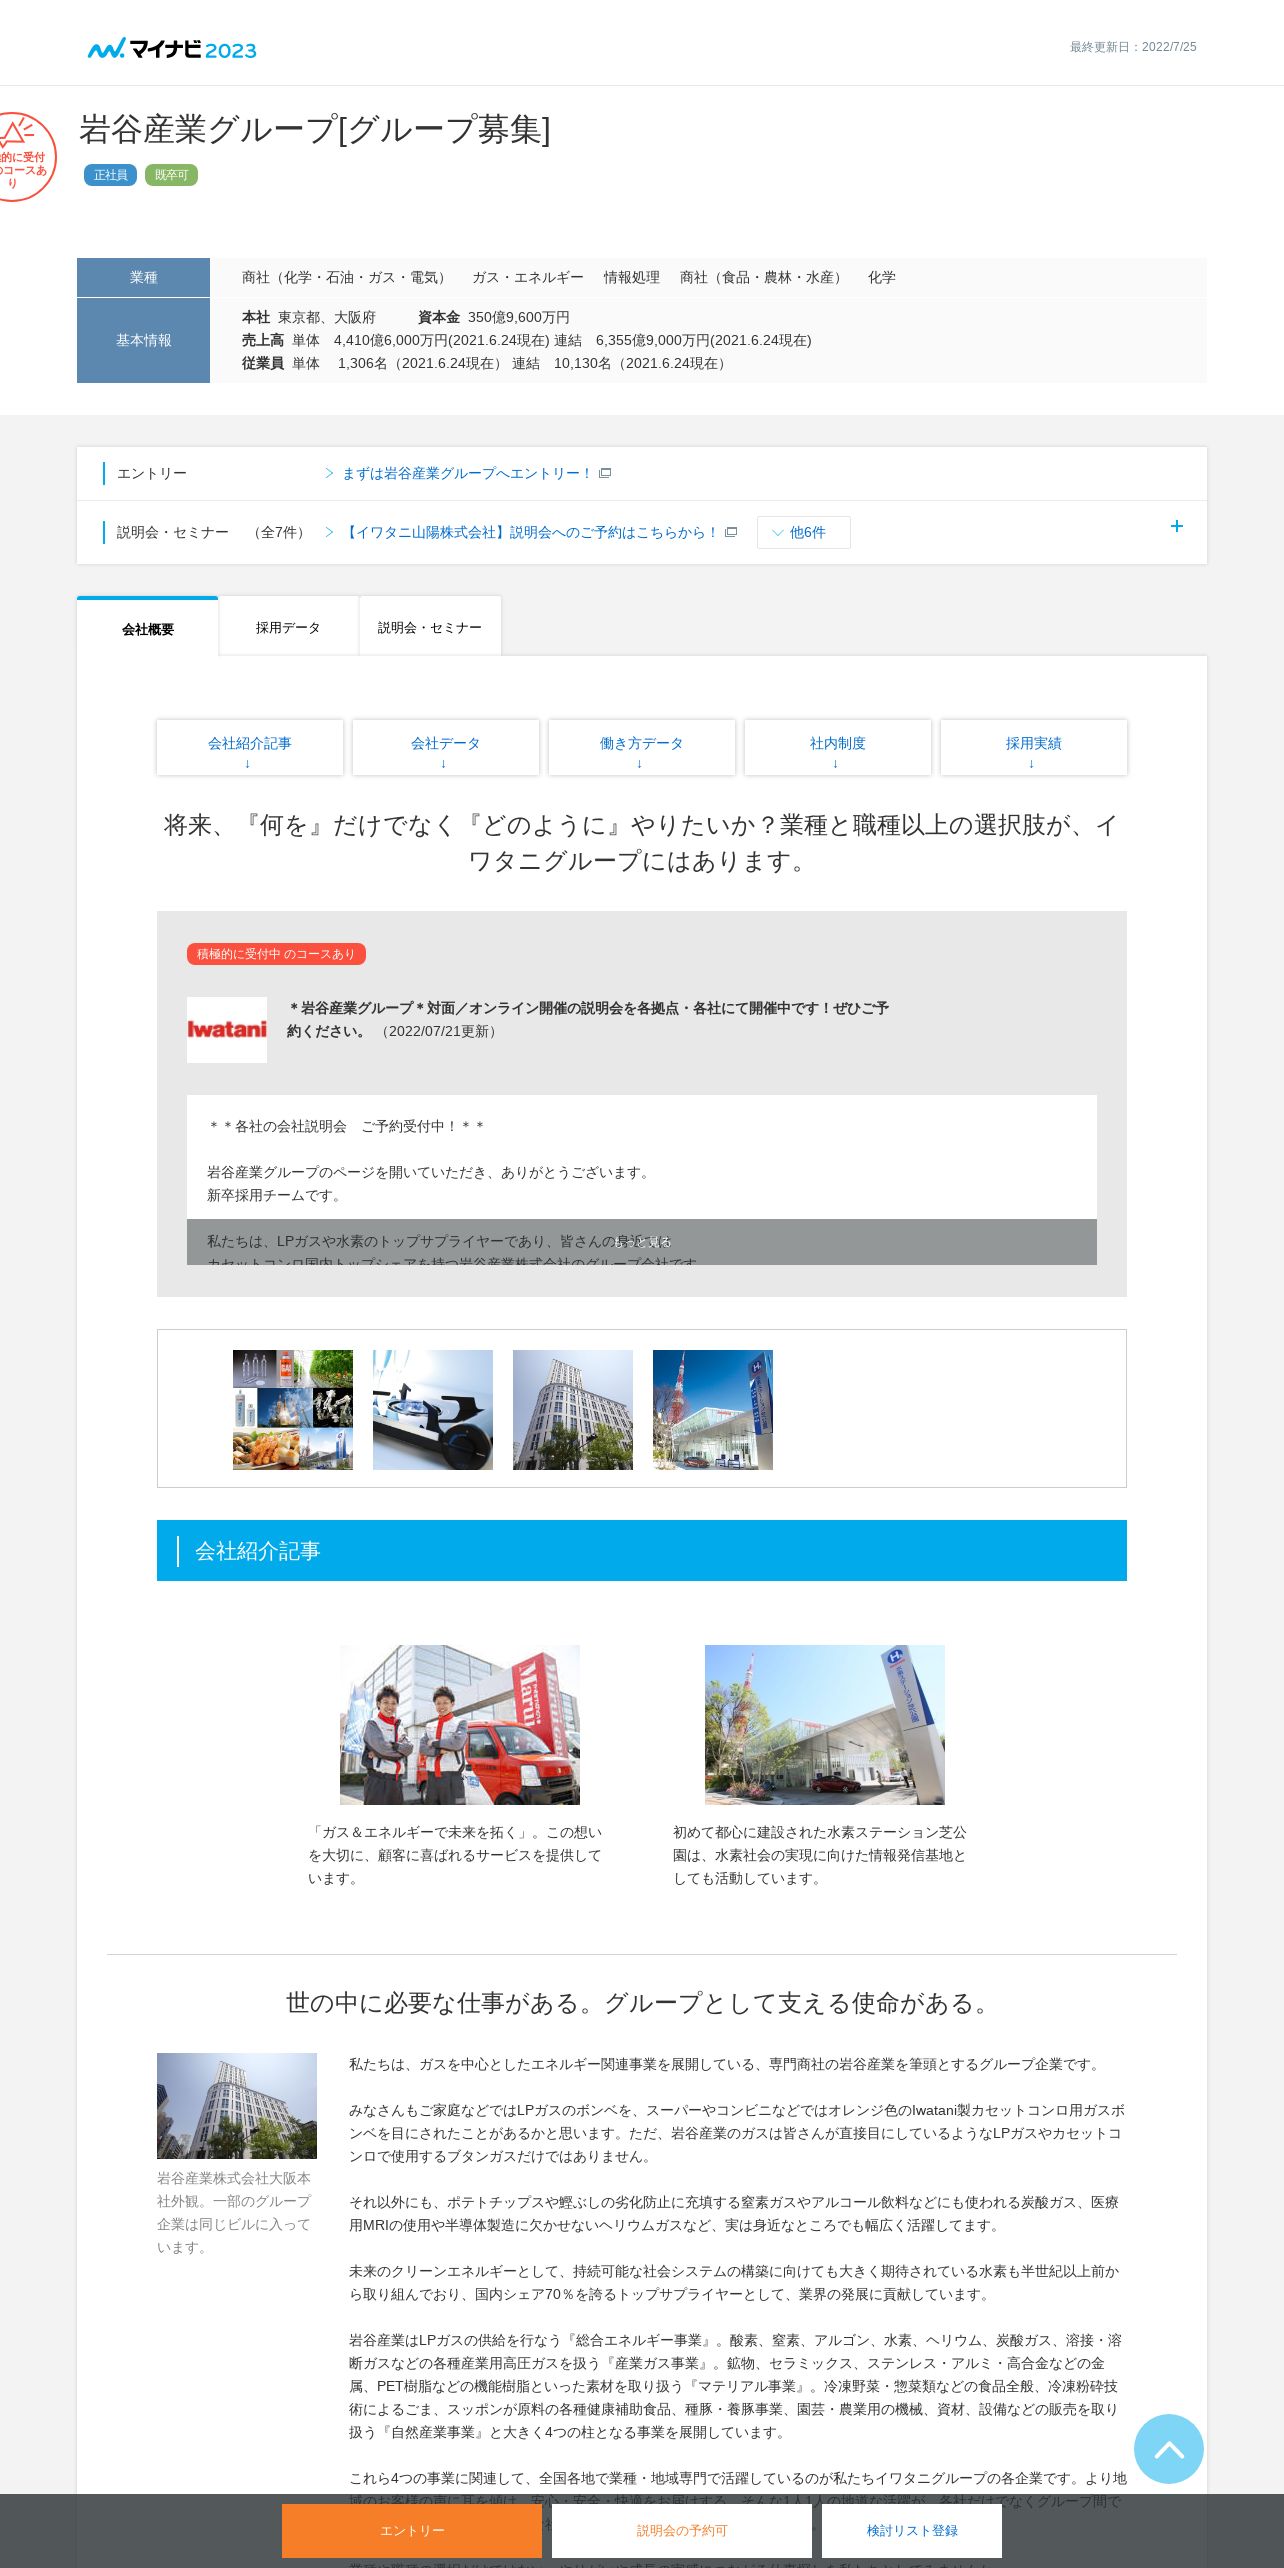
Task: Click the back-to-top arrow button
Action: click(1168, 2448)
